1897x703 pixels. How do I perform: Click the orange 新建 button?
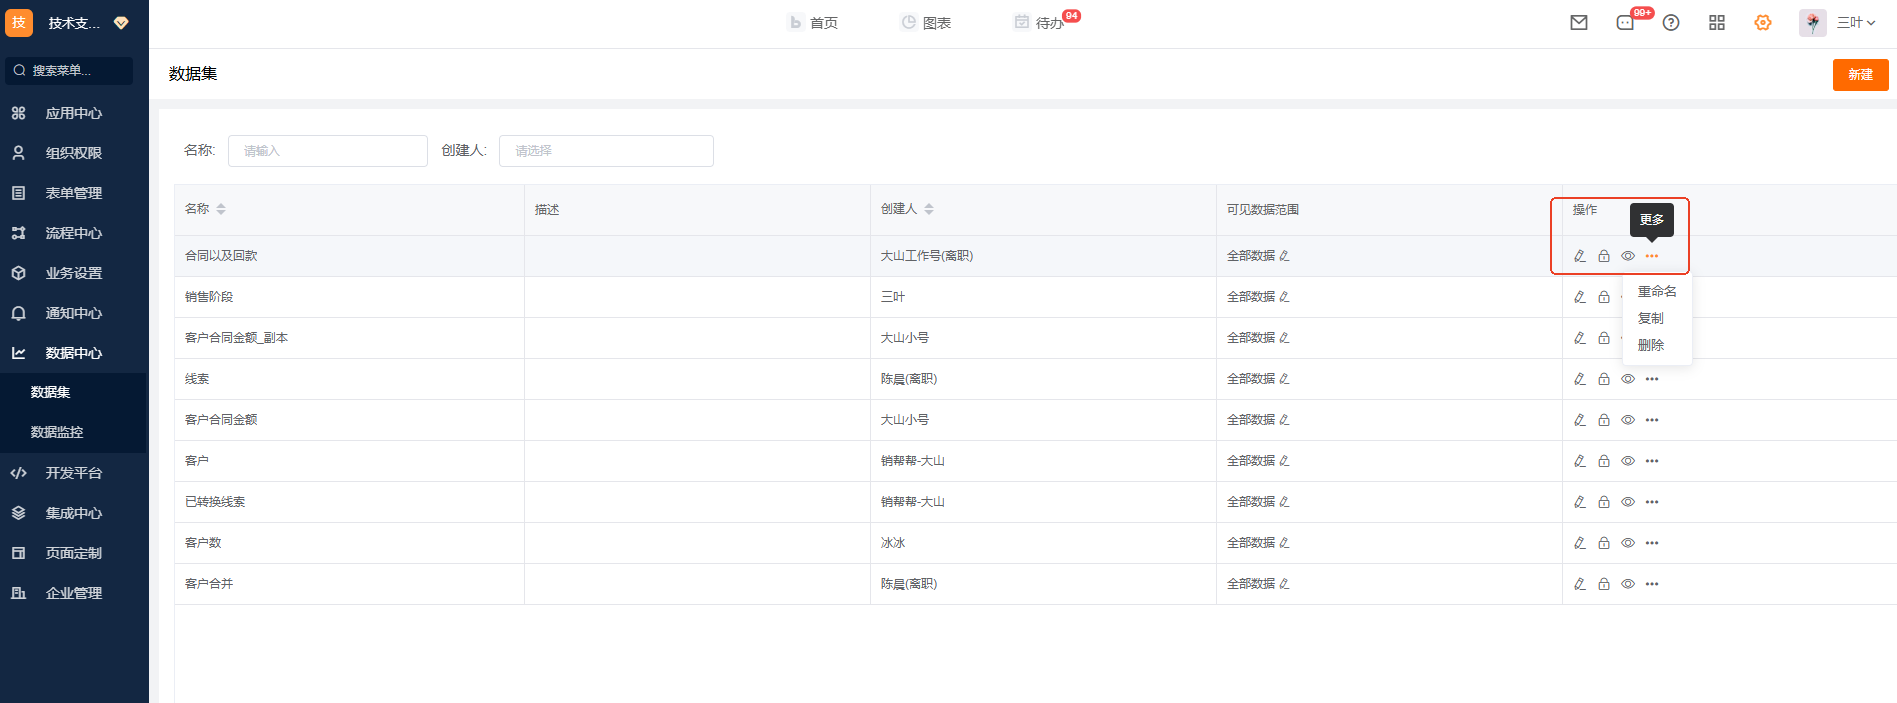pos(1860,75)
